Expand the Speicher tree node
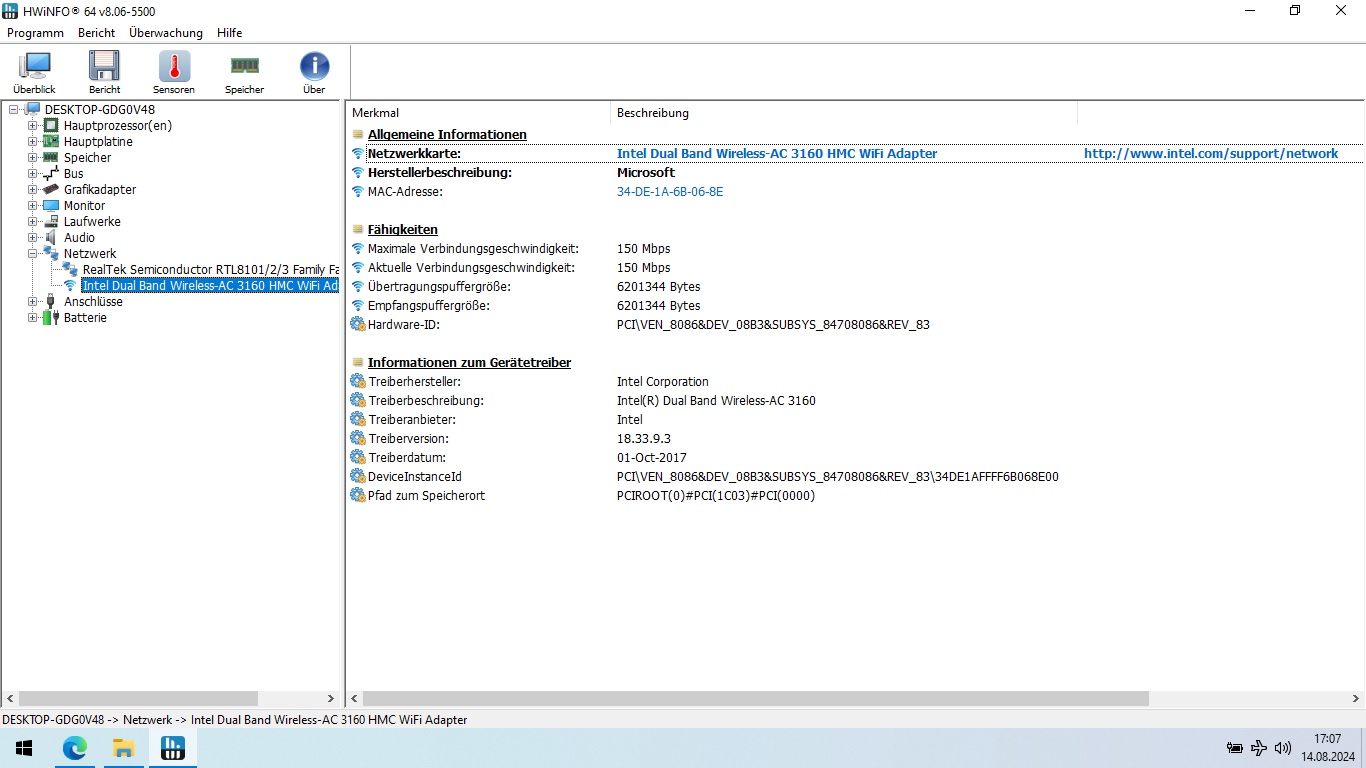This screenshot has width=1366, height=768. tap(33, 158)
